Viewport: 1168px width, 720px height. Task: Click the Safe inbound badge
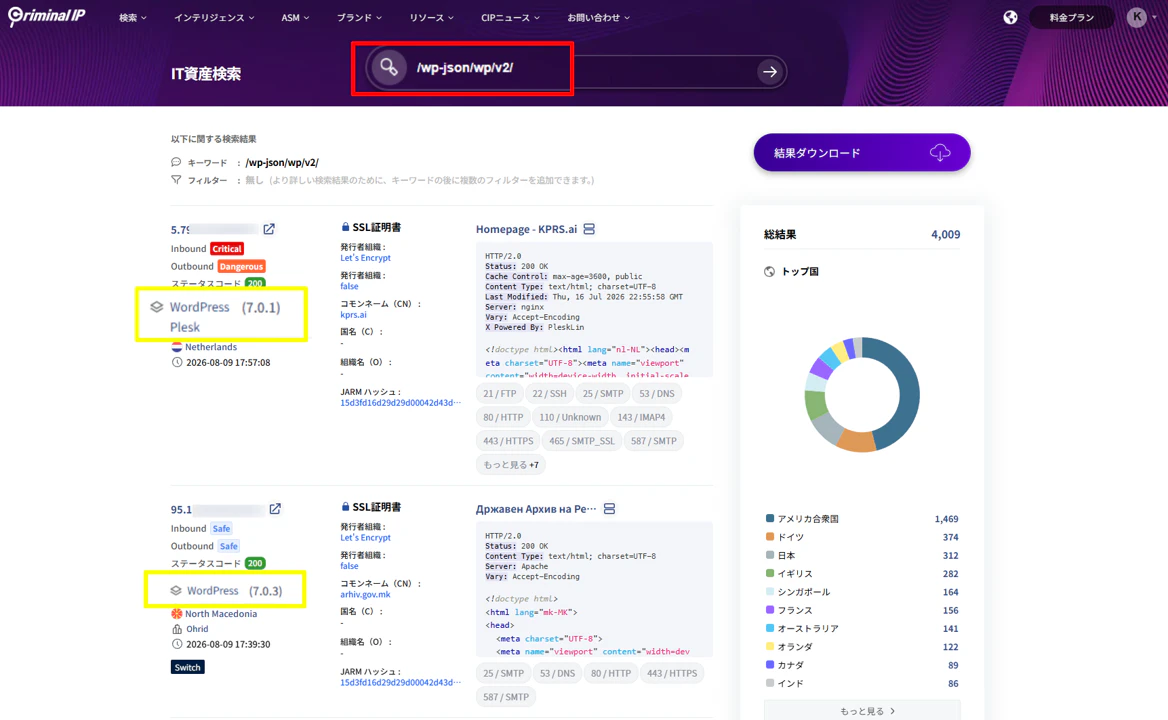click(221, 529)
